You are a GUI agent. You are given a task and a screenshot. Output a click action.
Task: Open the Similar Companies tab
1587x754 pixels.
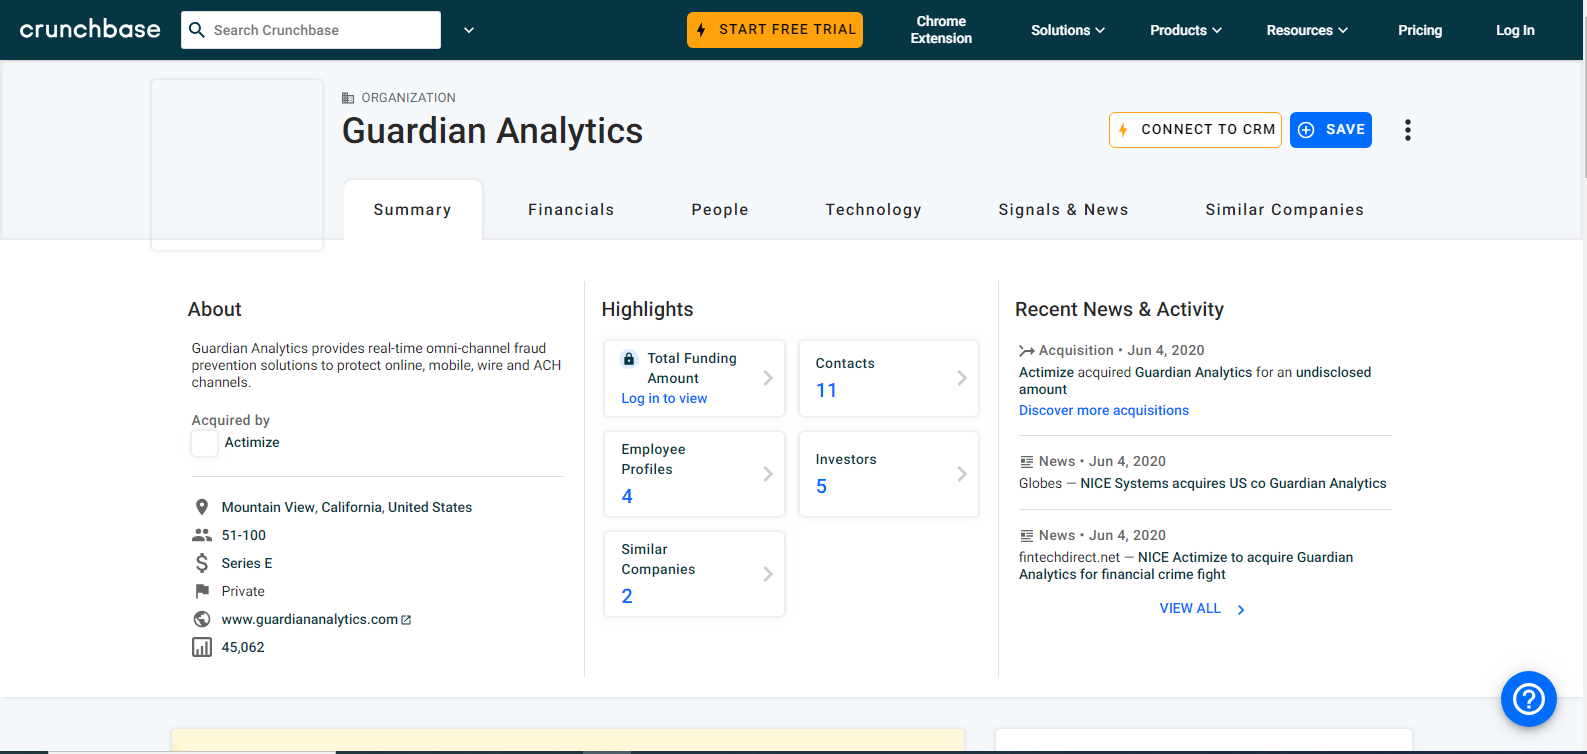click(1284, 210)
